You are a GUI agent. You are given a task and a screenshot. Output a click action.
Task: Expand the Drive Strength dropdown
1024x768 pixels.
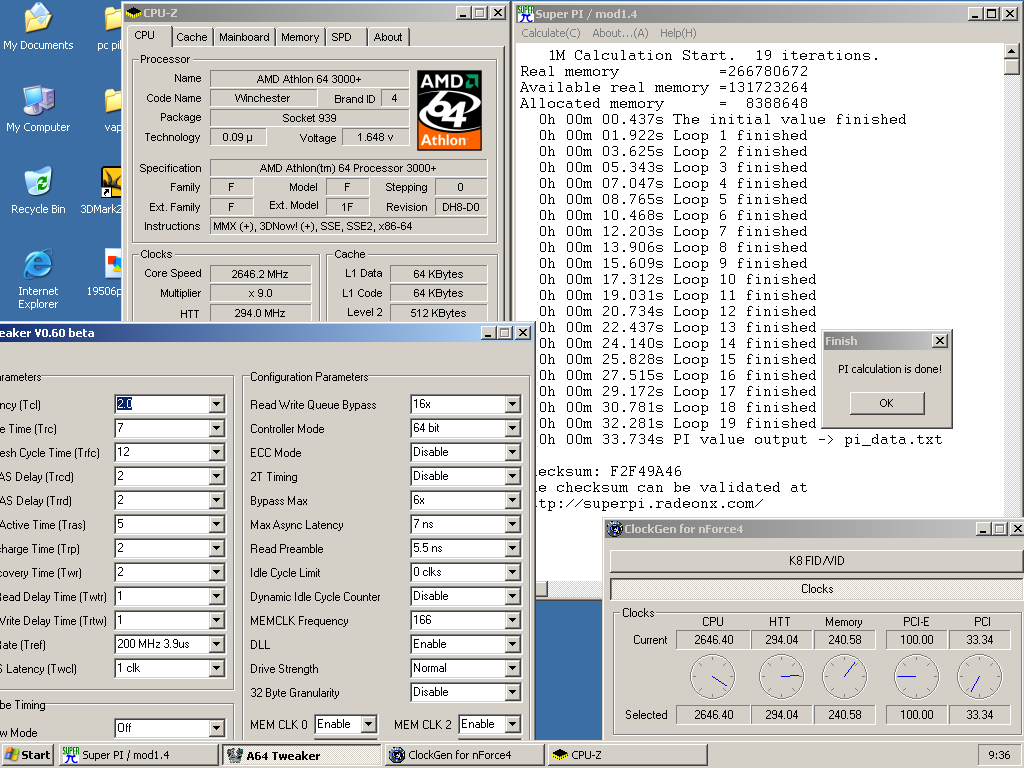click(513, 669)
